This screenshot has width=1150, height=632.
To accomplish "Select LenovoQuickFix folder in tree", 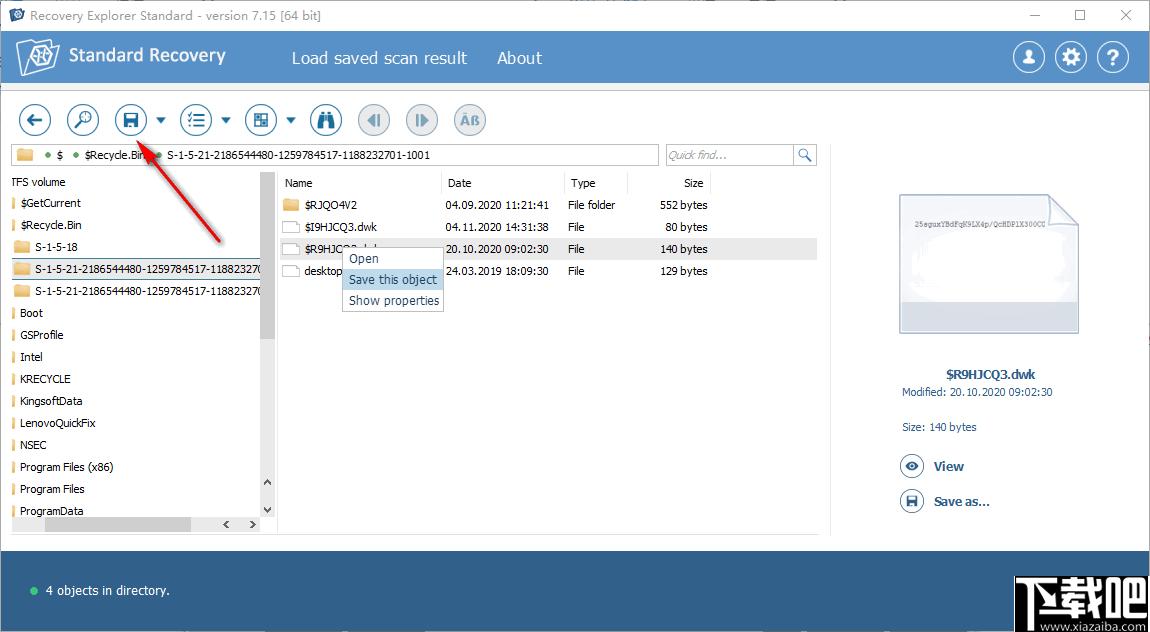I will (x=57, y=423).
